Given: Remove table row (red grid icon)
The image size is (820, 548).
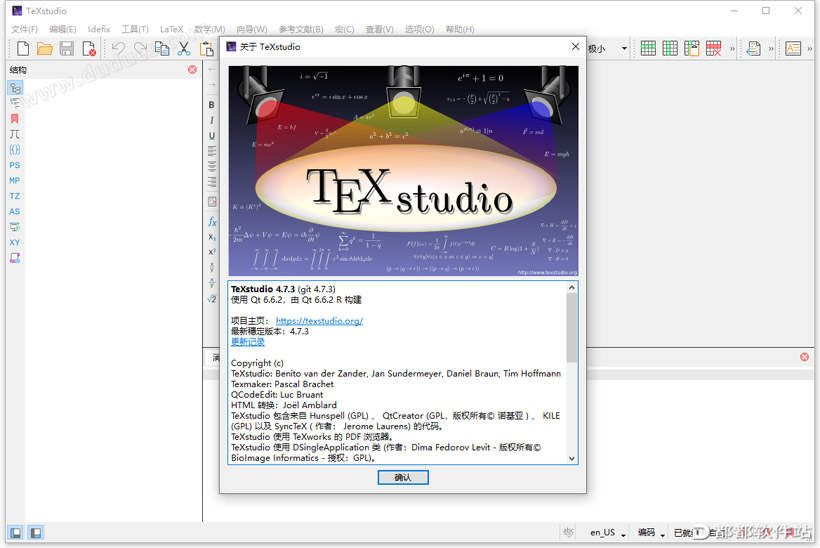Looking at the screenshot, I should point(713,49).
